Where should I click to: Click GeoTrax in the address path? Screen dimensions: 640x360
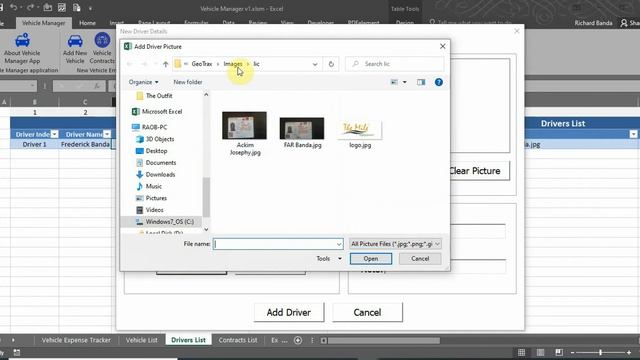pos(202,64)
